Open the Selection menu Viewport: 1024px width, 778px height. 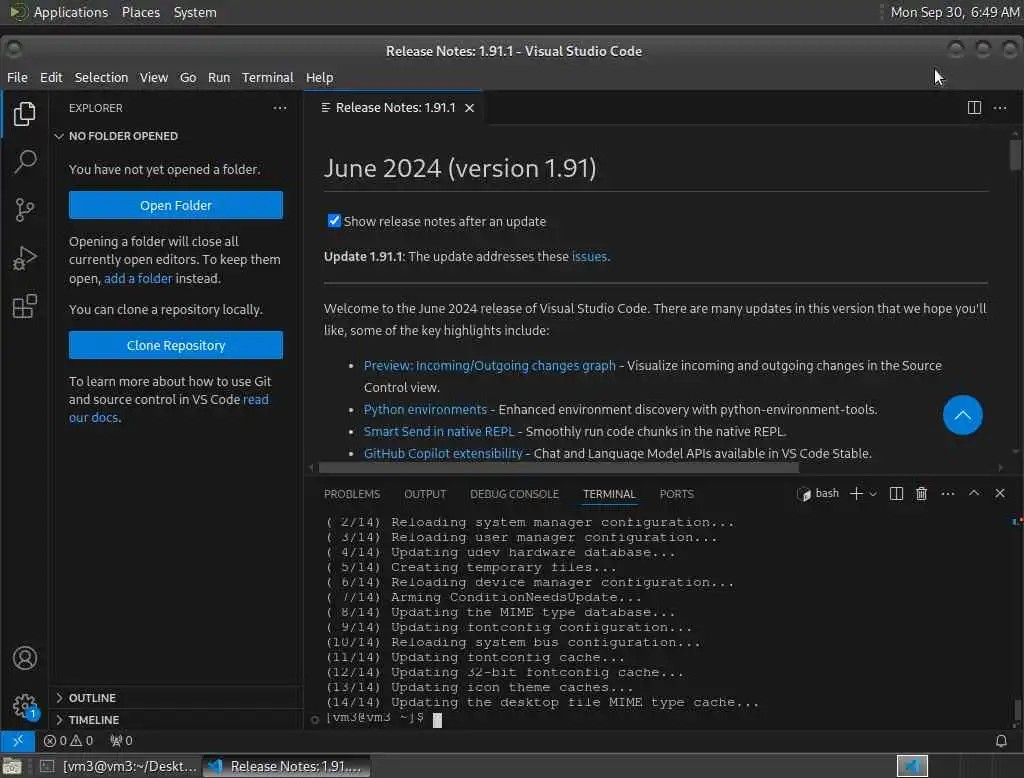point(101,78)
